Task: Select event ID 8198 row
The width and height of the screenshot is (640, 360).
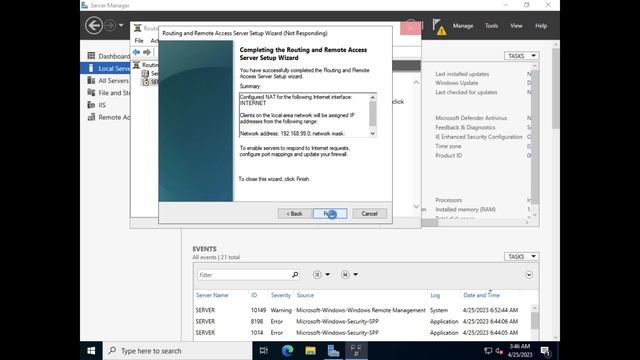Action: [x=362, y=322]
